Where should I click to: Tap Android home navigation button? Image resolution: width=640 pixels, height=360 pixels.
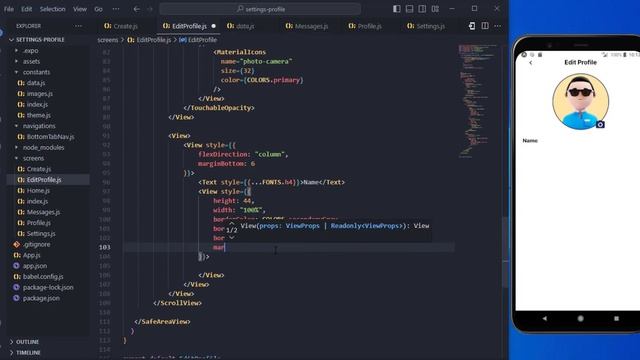pyautogui.click(x=580, y=318)
